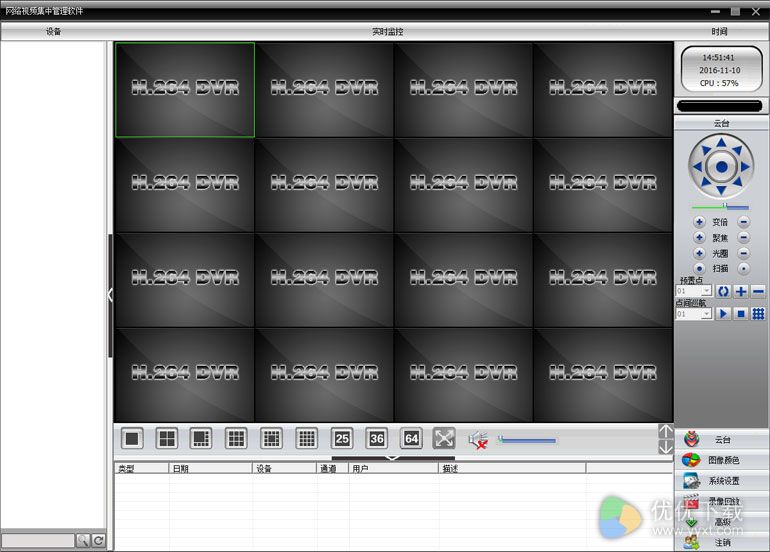The height and width of the screenshot is (552, 770).
Task: Increase zoom with 变倍 plus button
Action: pos(699,222)
